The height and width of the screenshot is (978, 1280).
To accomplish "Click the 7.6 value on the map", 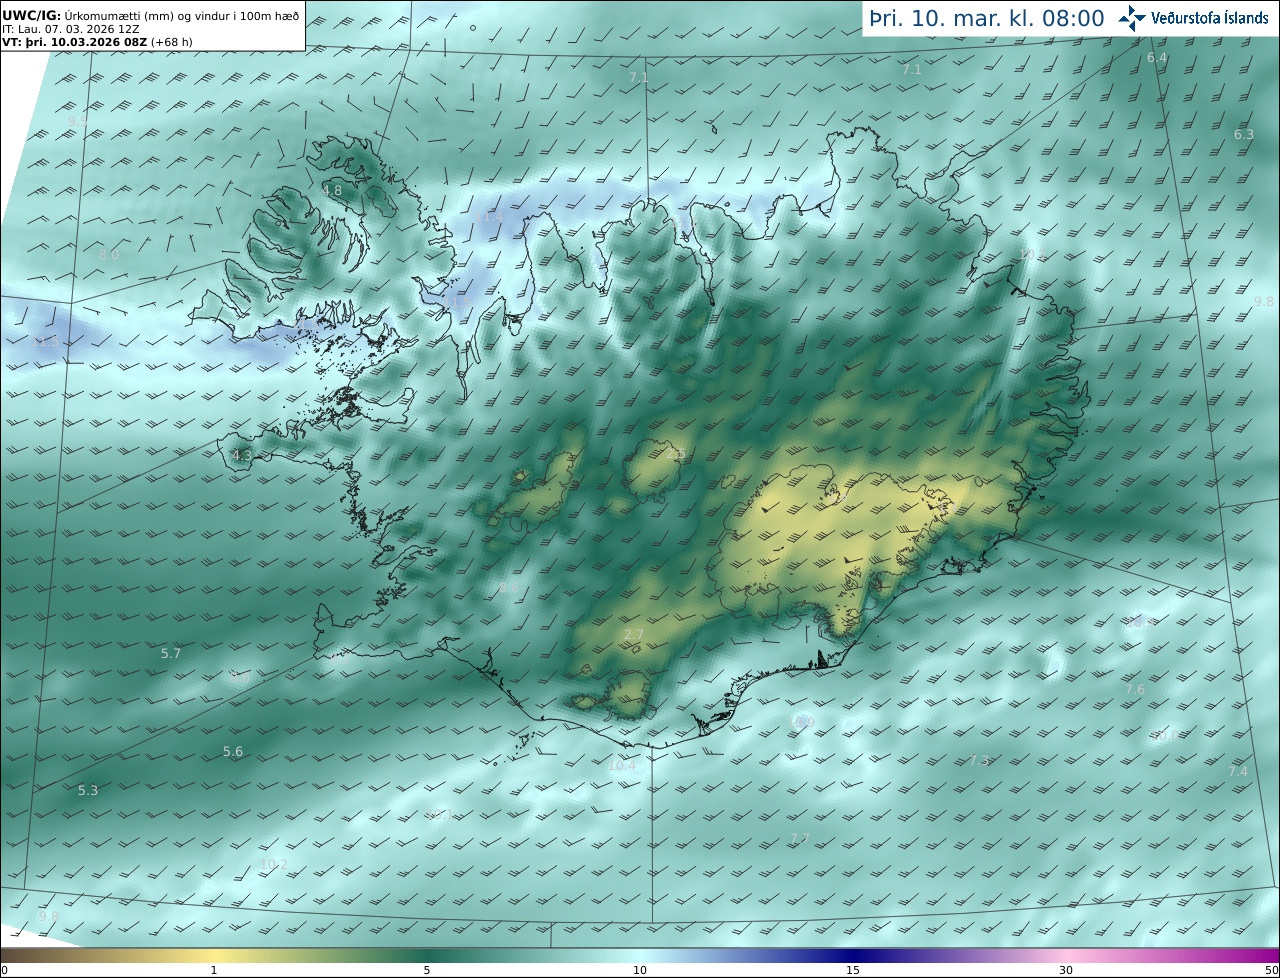I will [x=1135, y=689].
